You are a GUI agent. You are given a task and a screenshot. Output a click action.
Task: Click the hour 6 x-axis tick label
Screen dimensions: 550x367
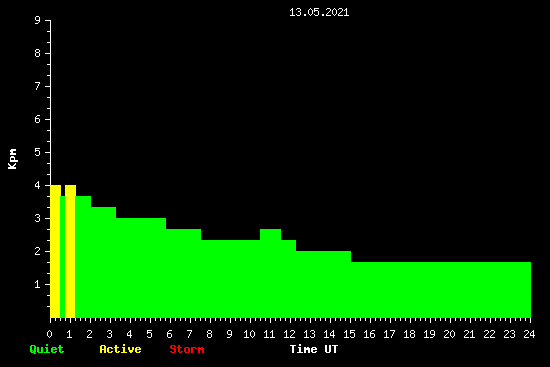coord(169,334)
